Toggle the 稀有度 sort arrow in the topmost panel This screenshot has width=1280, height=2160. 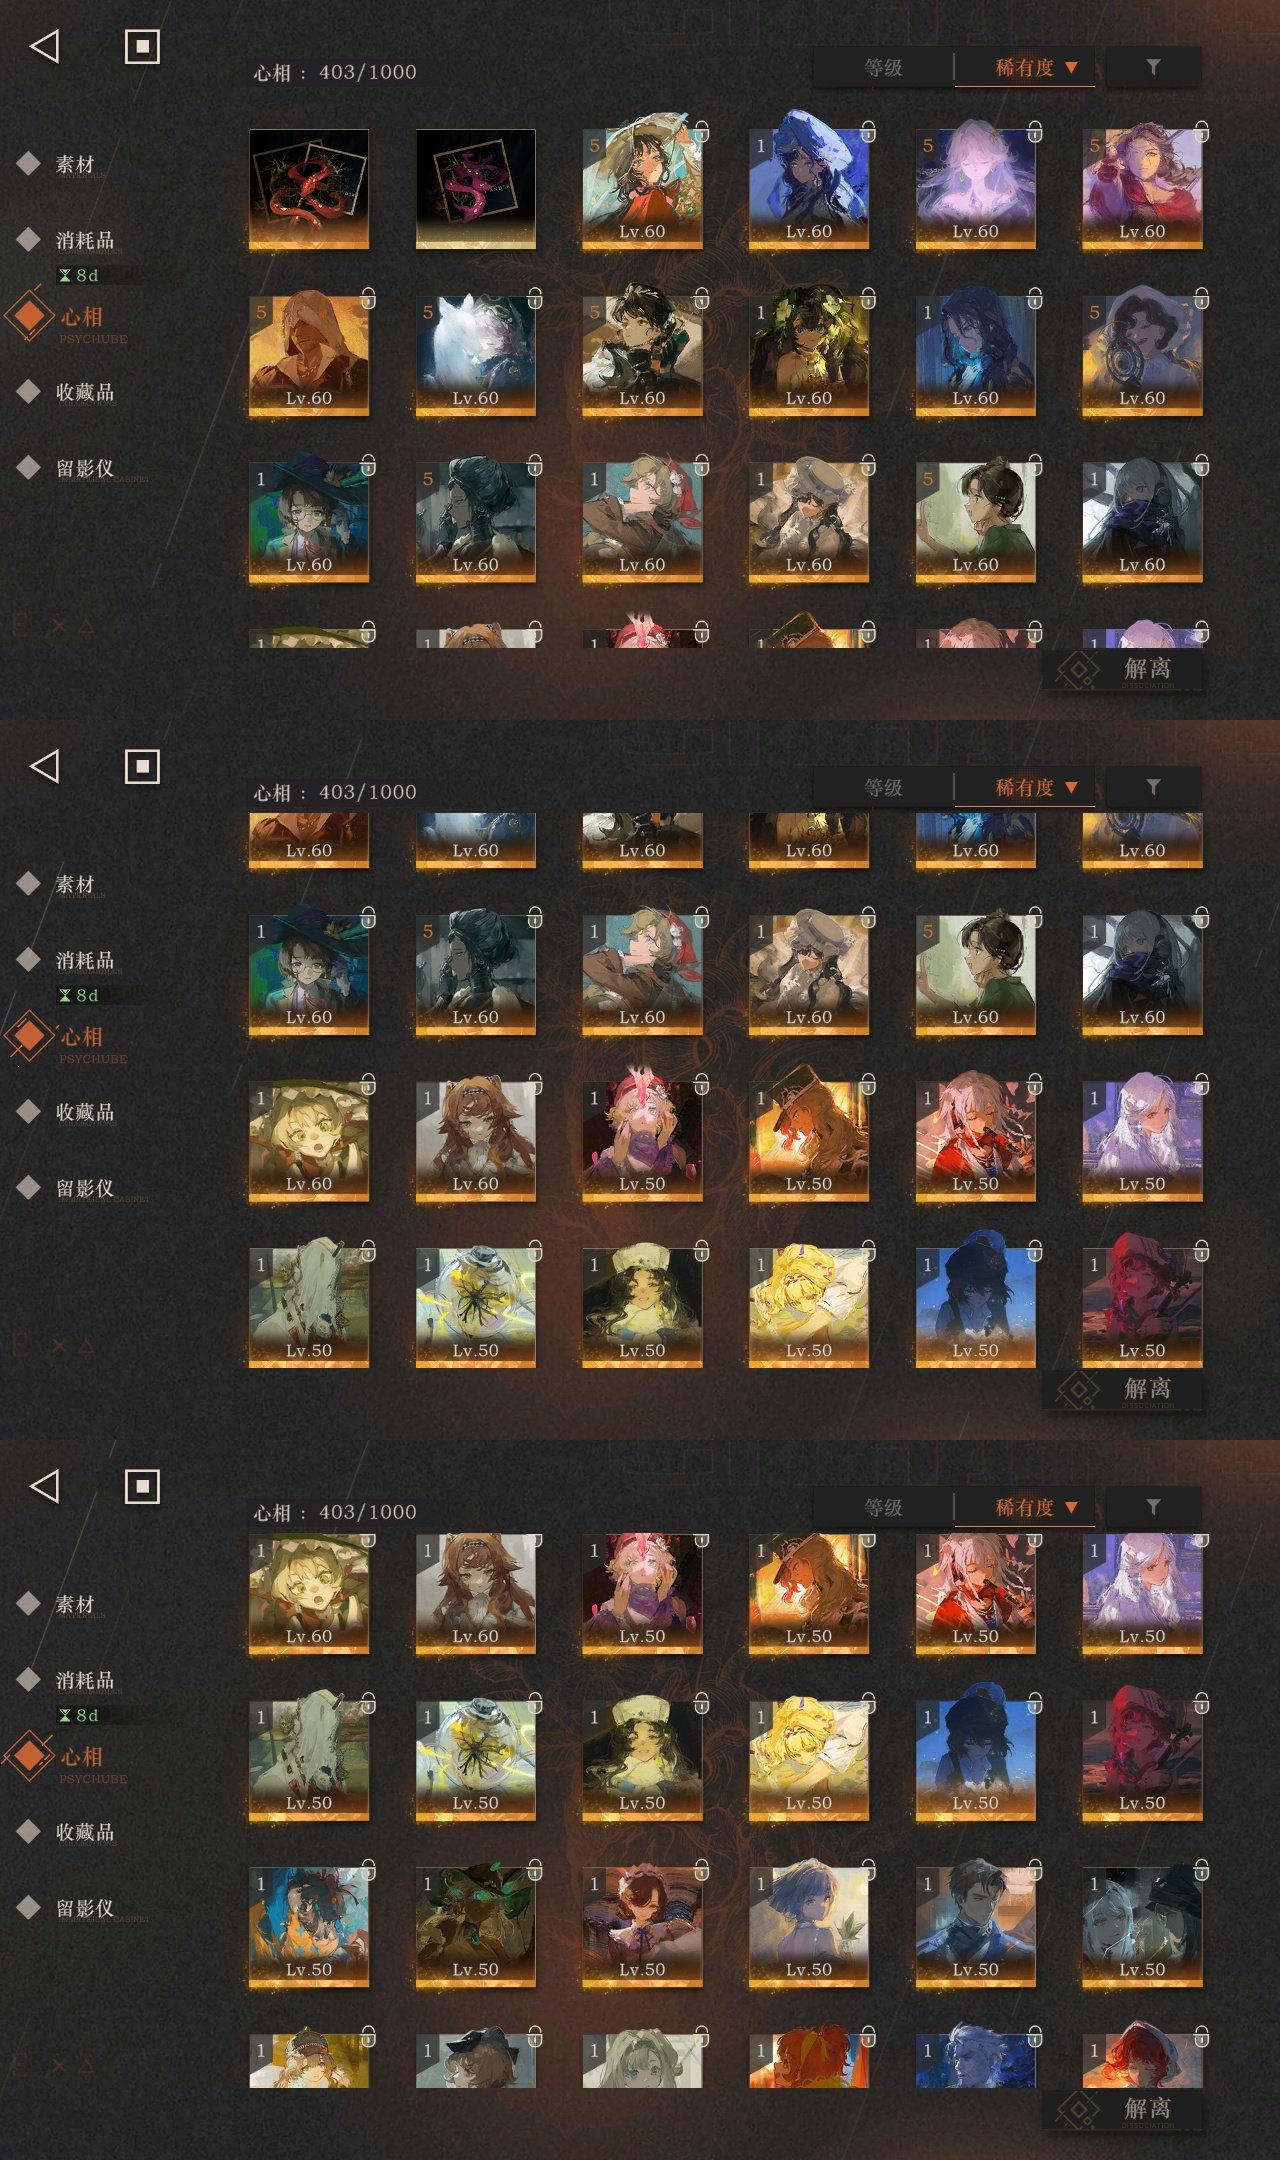click(1071, 68)
